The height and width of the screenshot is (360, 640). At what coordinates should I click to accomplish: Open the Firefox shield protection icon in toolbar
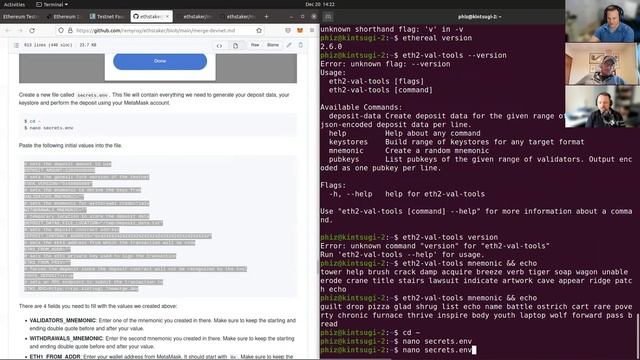click(288, 31)
